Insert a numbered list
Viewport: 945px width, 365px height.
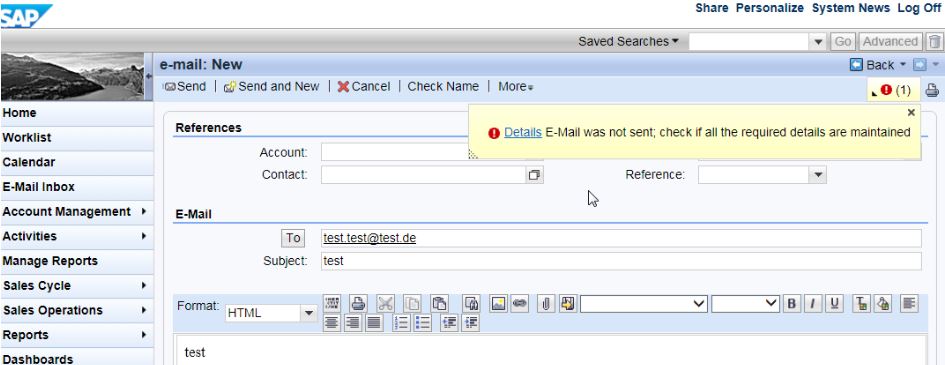(401, 323)
